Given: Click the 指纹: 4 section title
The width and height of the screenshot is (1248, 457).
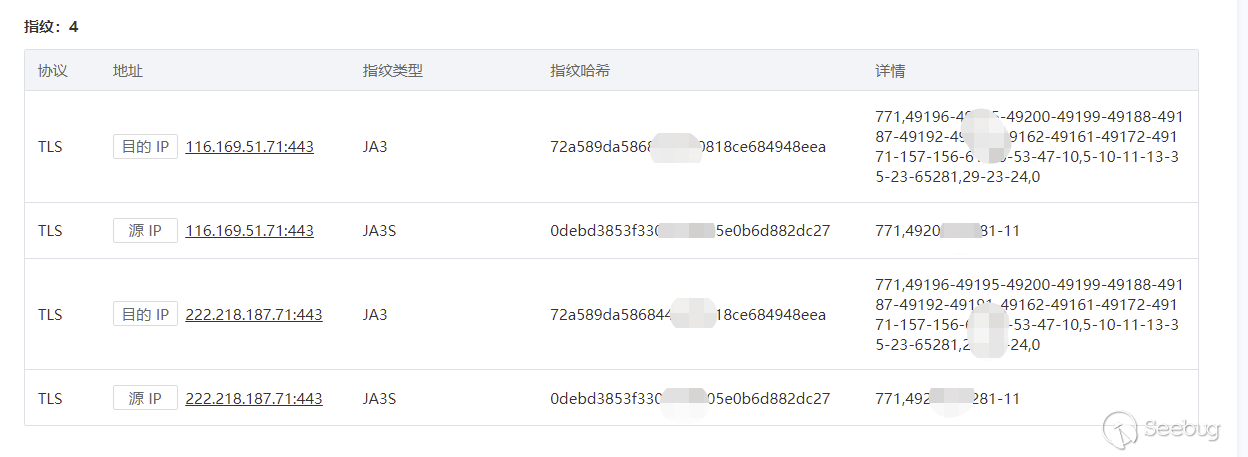Looking at the screenshot, I should click(51, 27).
